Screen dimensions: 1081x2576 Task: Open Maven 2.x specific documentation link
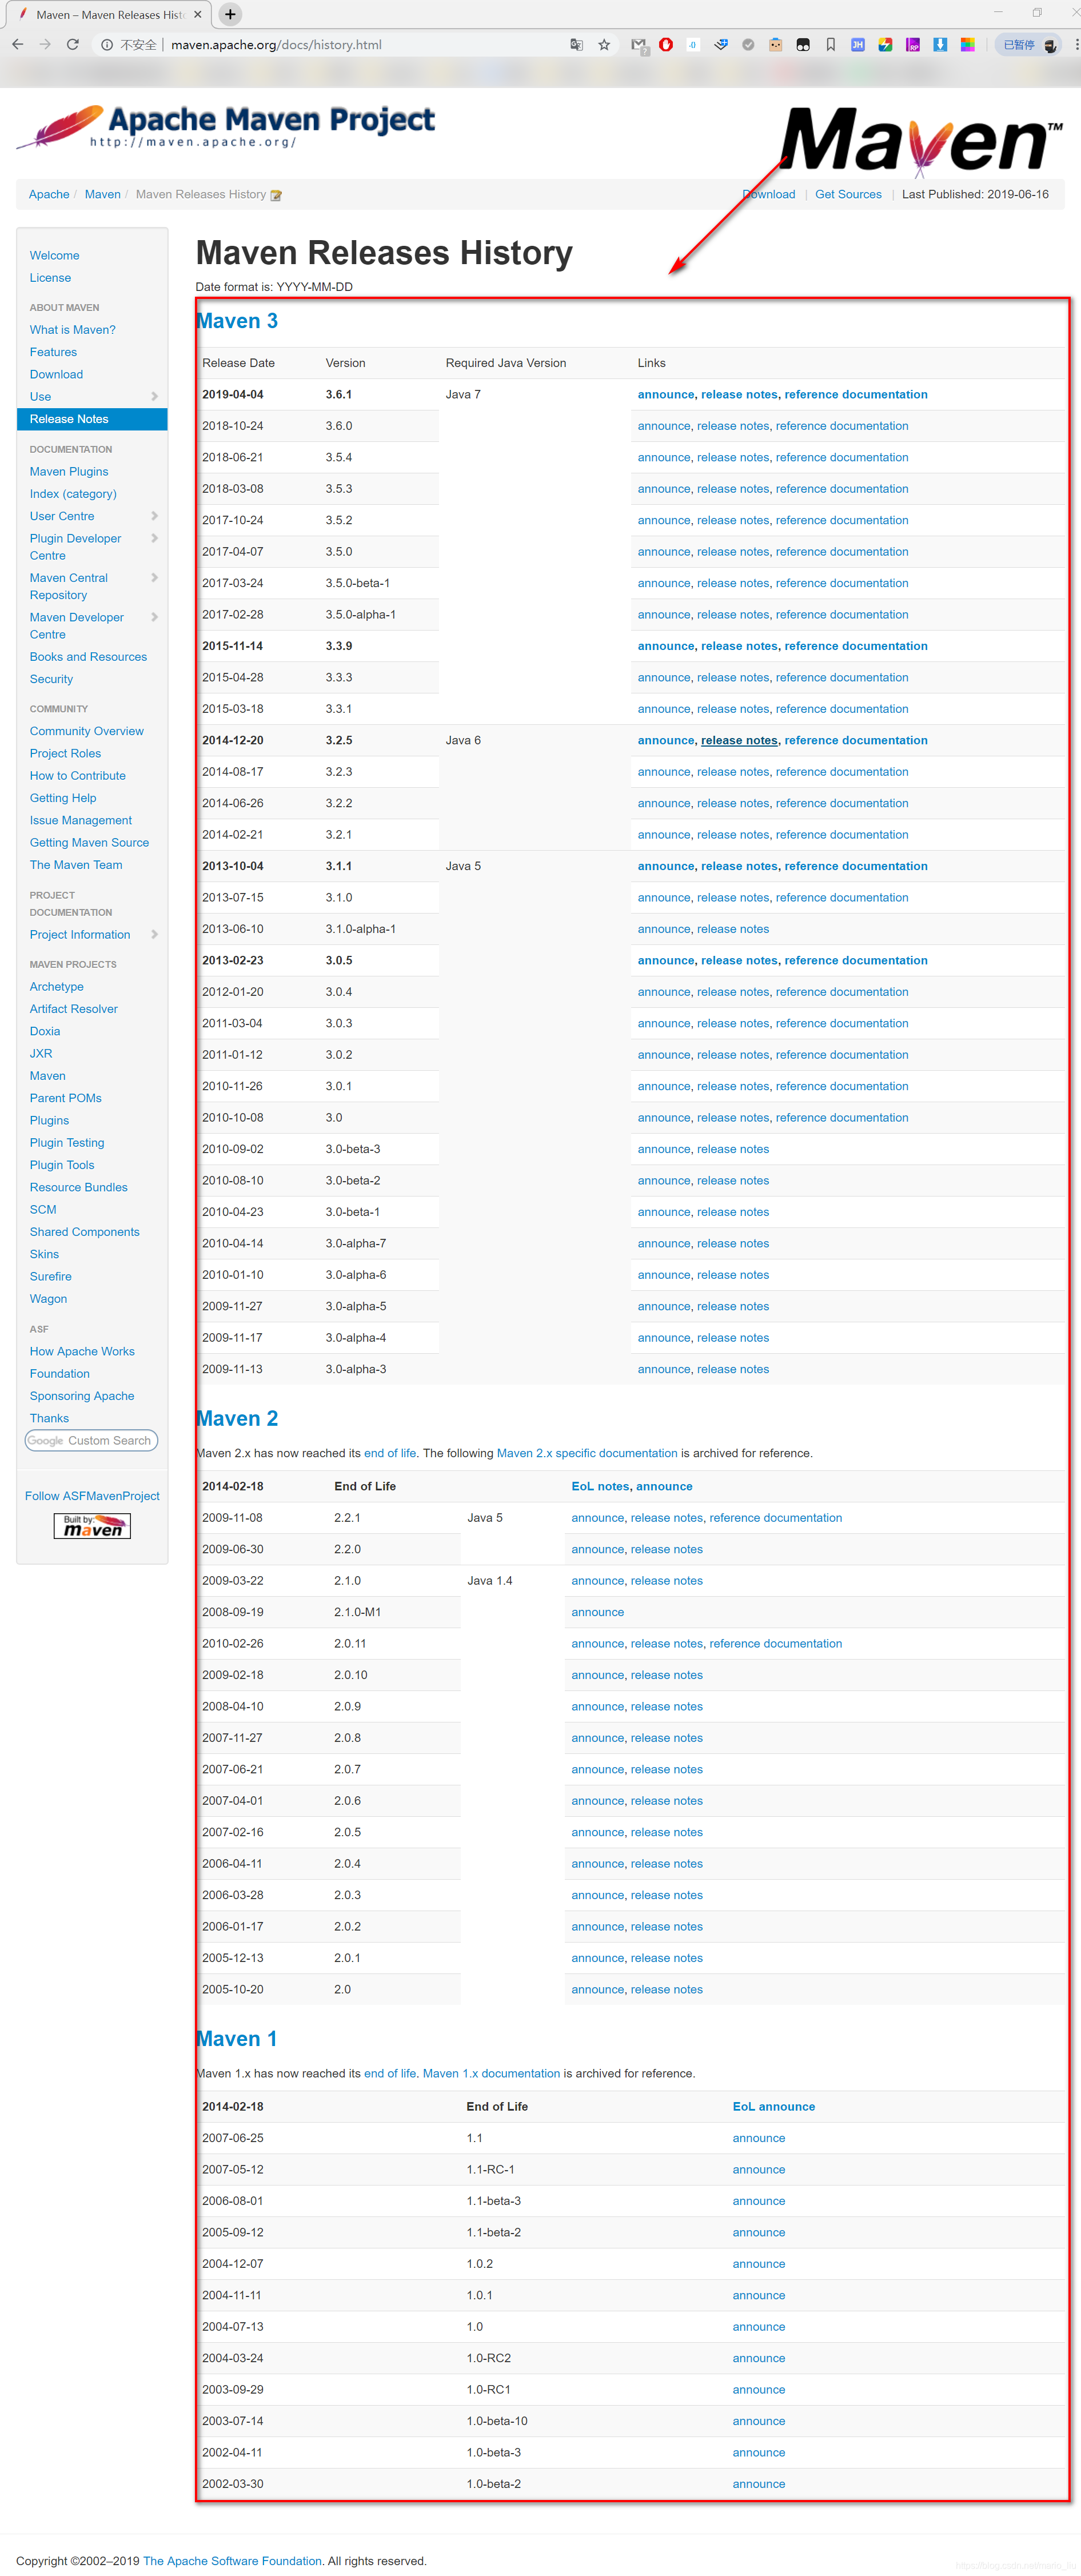pyautogui.click(x=587, y=1453)
